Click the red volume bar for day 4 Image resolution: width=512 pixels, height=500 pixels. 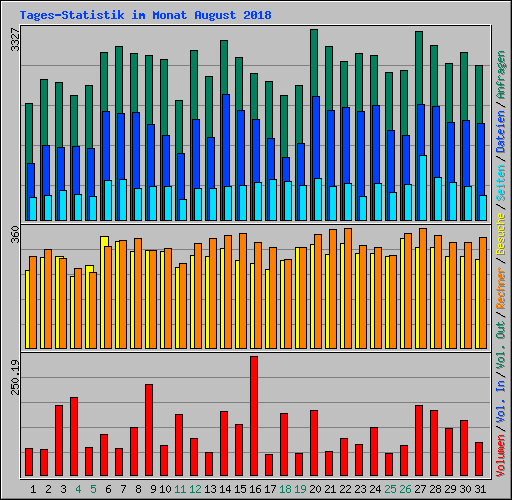[74, 436]
